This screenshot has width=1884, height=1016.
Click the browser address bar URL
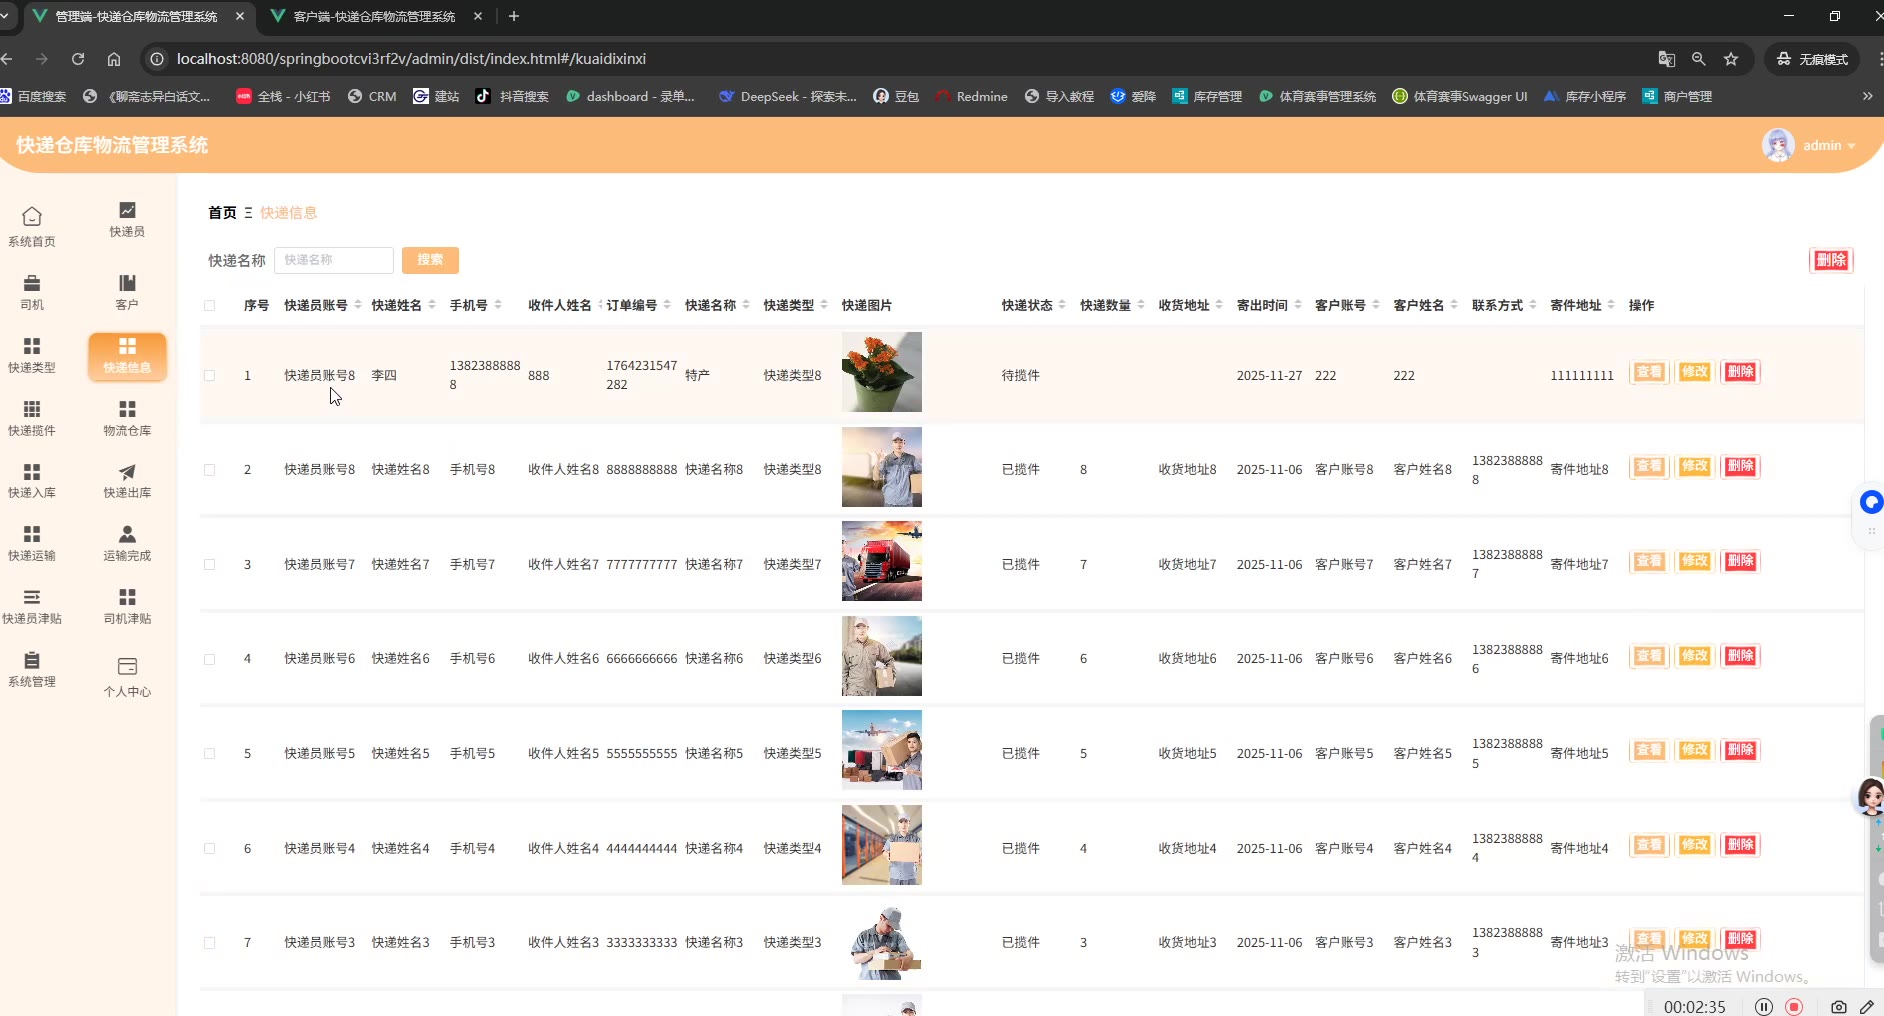click(x=411, y=59)
